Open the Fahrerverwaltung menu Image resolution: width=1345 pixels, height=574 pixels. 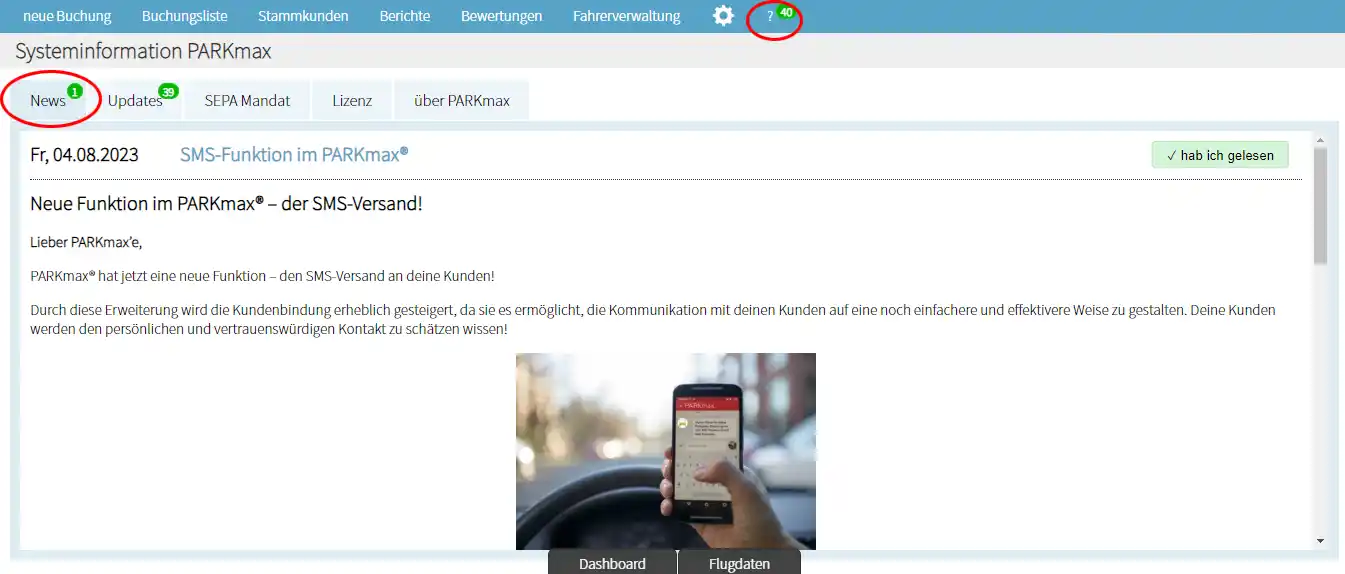point(627,16)
